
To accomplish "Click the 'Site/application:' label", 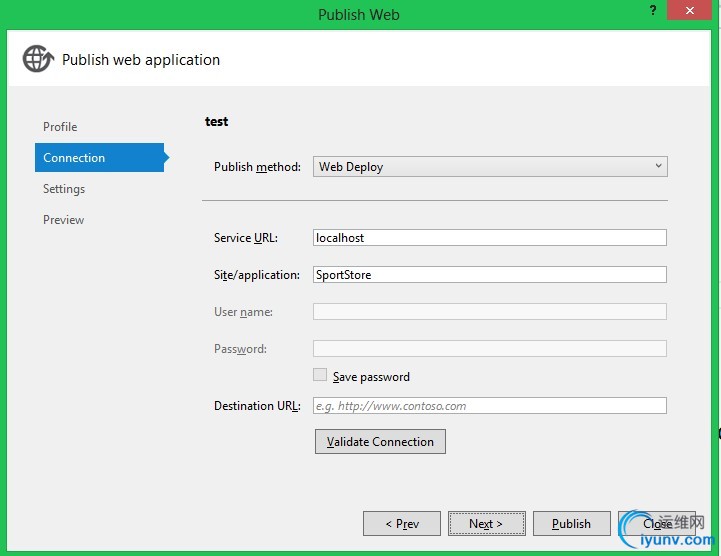I will coord(257,275).
